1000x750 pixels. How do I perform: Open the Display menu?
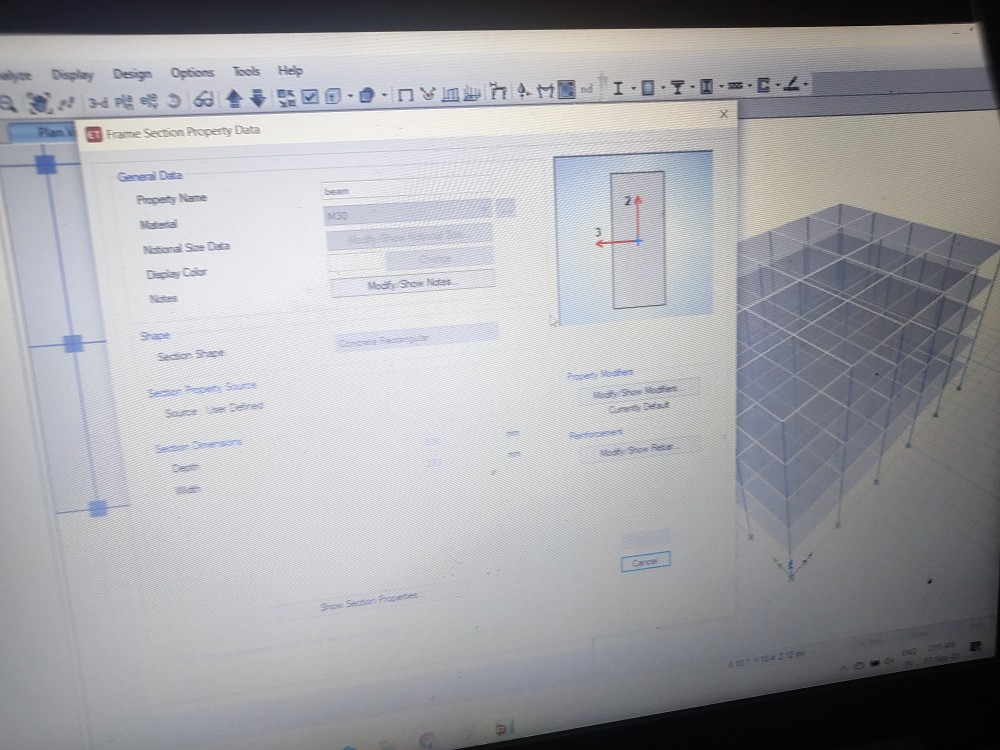tap(73, 72)
